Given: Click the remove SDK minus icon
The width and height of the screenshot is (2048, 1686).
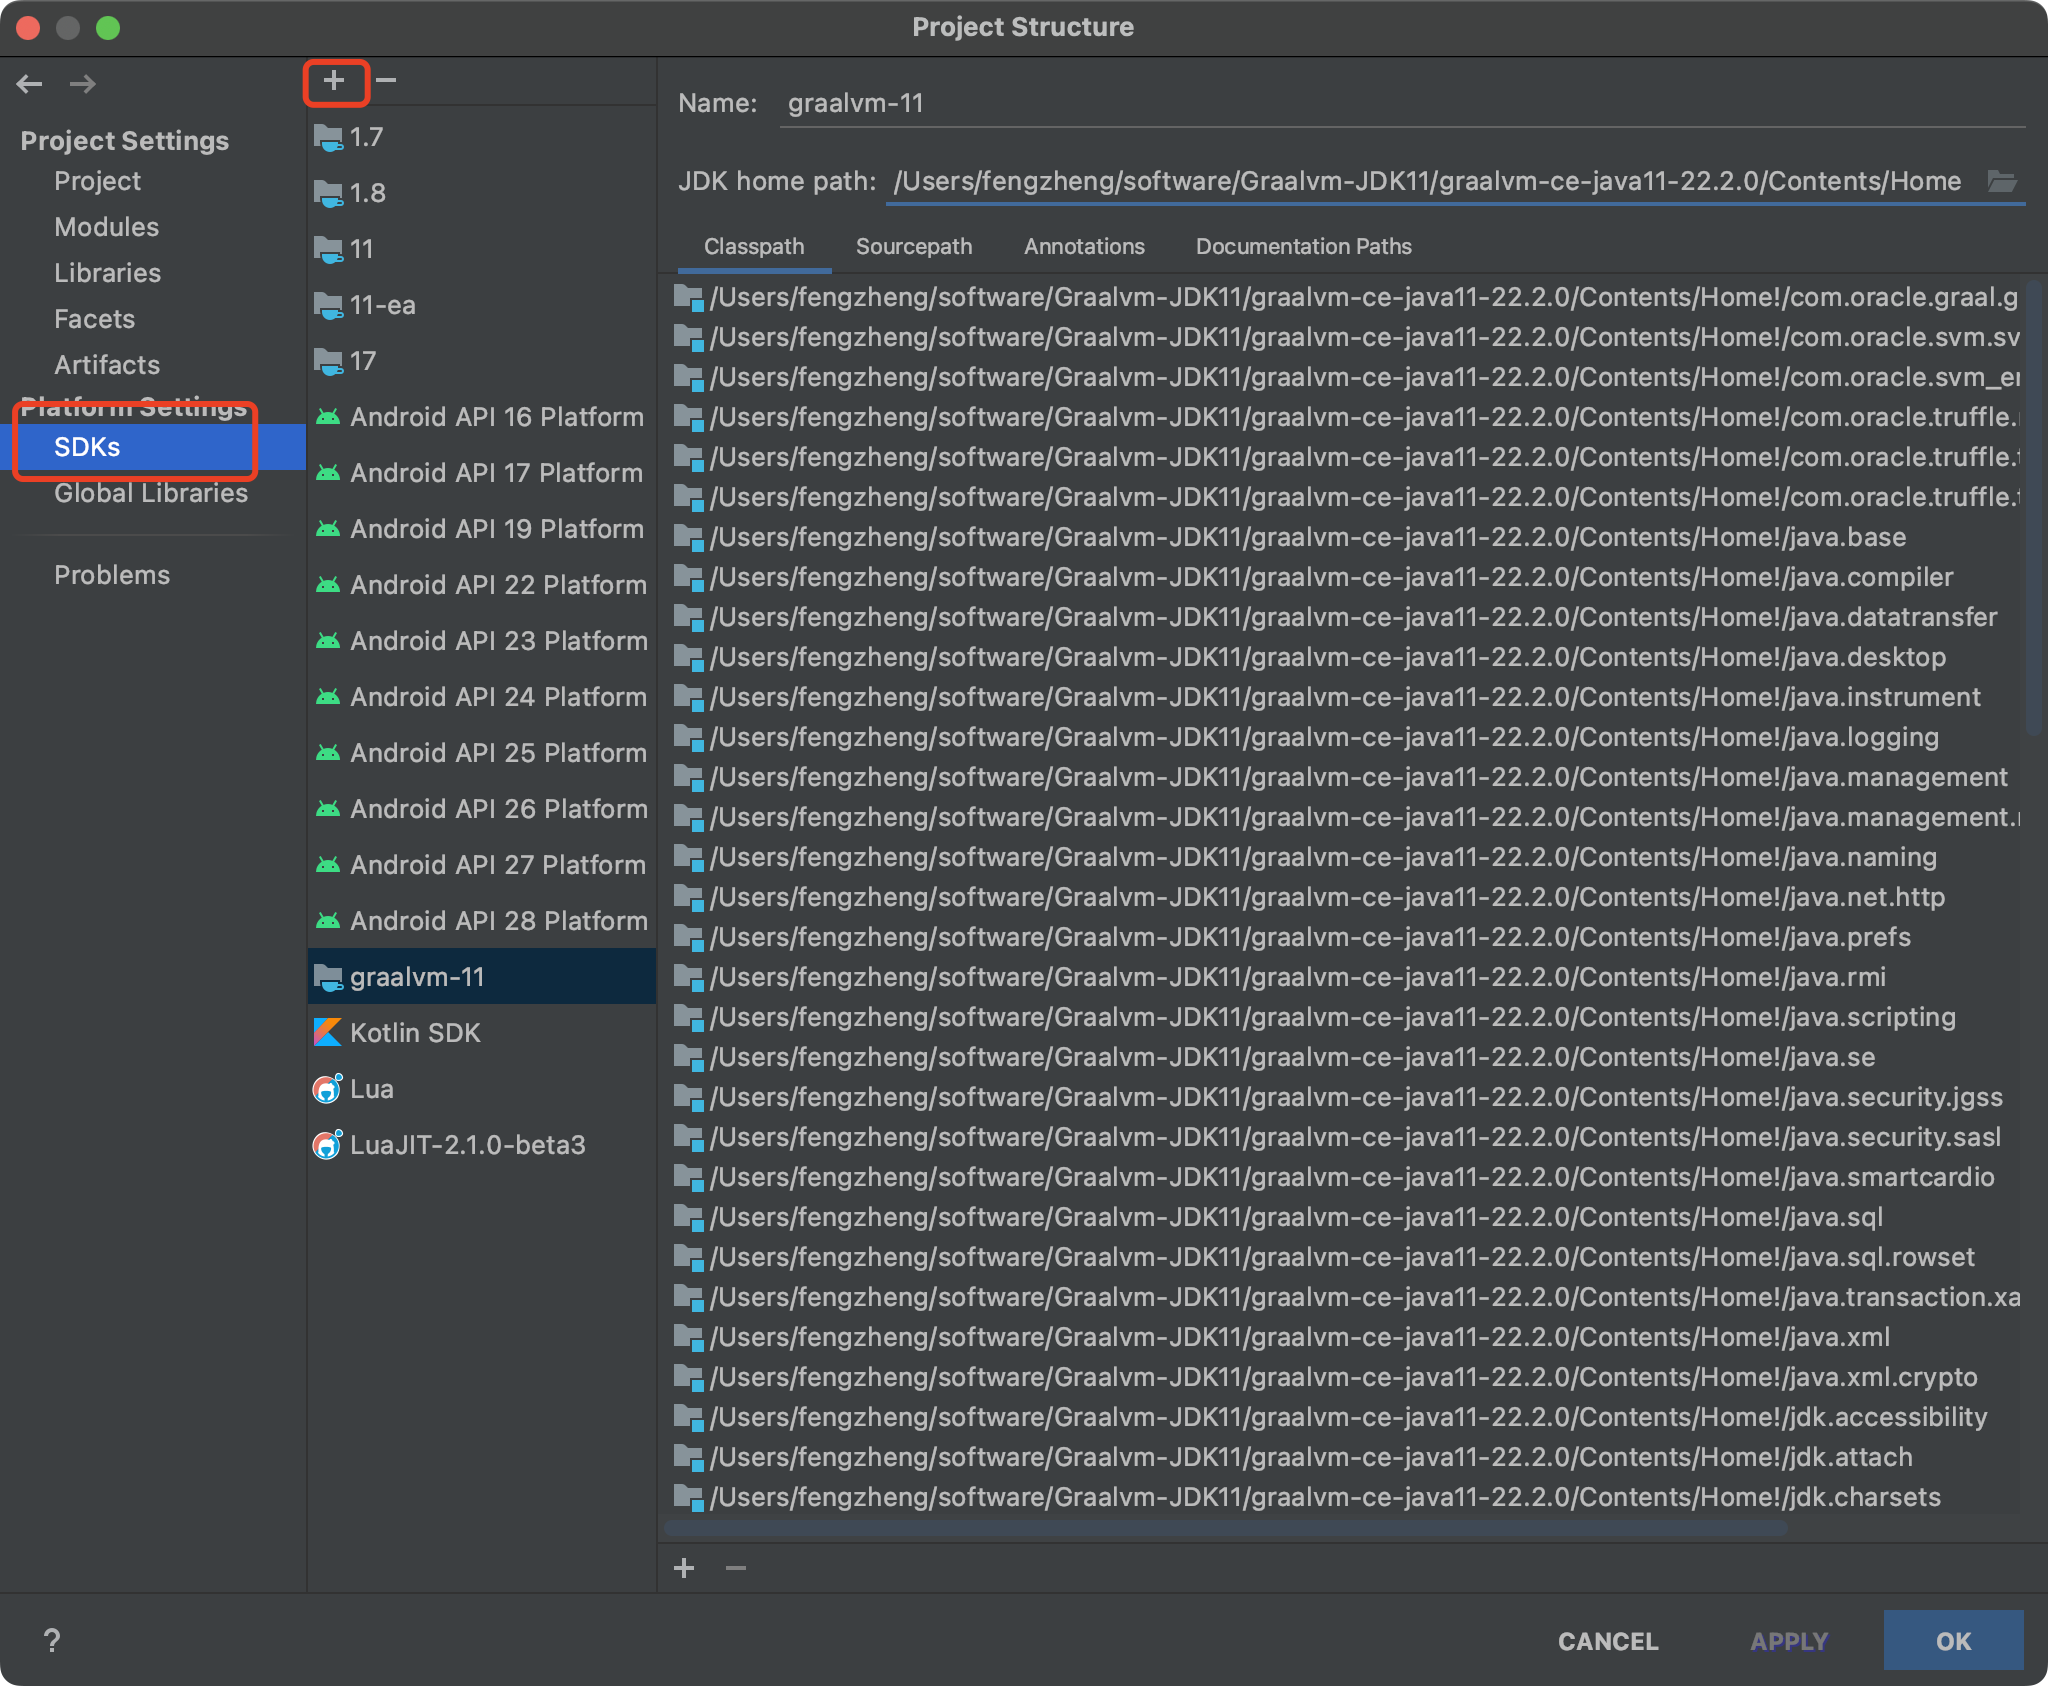Looking at the screenshot, I should tap(386, 81).
